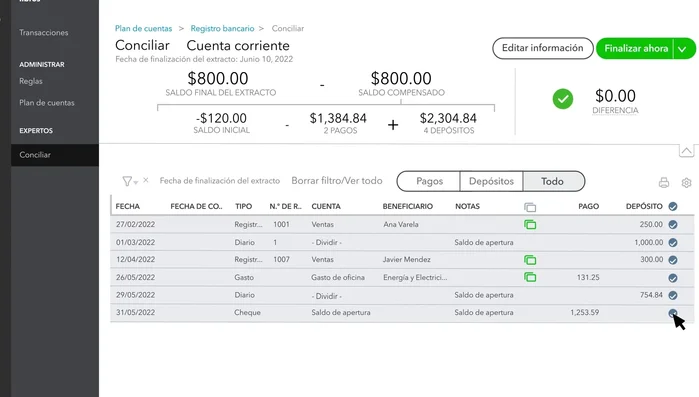Open Transacciones in the sidebar
The width and height of the screenshot is (699, 397).
44,33
